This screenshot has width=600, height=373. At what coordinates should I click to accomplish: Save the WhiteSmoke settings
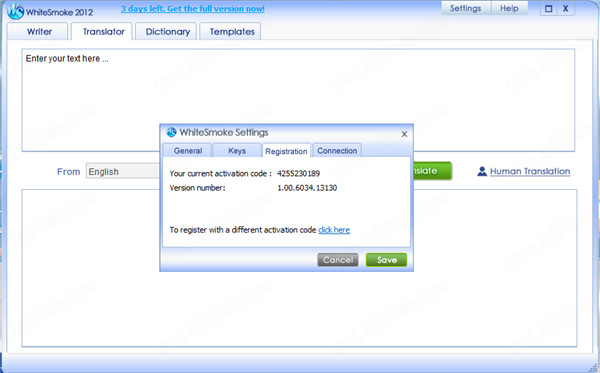click(386, 260)
